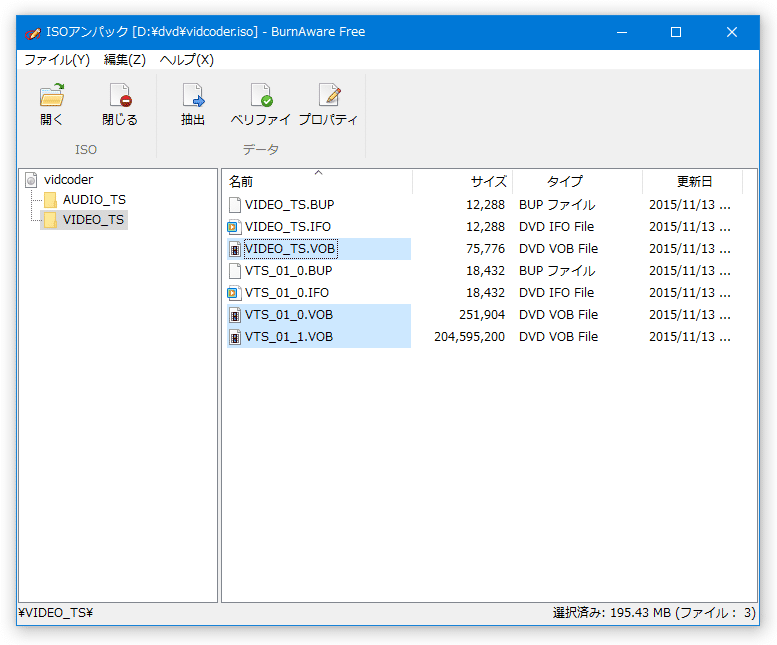This screenshot has width=777, height=645.
Task: Click the VTS_01_1.VOB film icon
Action: tap(235, 337)
